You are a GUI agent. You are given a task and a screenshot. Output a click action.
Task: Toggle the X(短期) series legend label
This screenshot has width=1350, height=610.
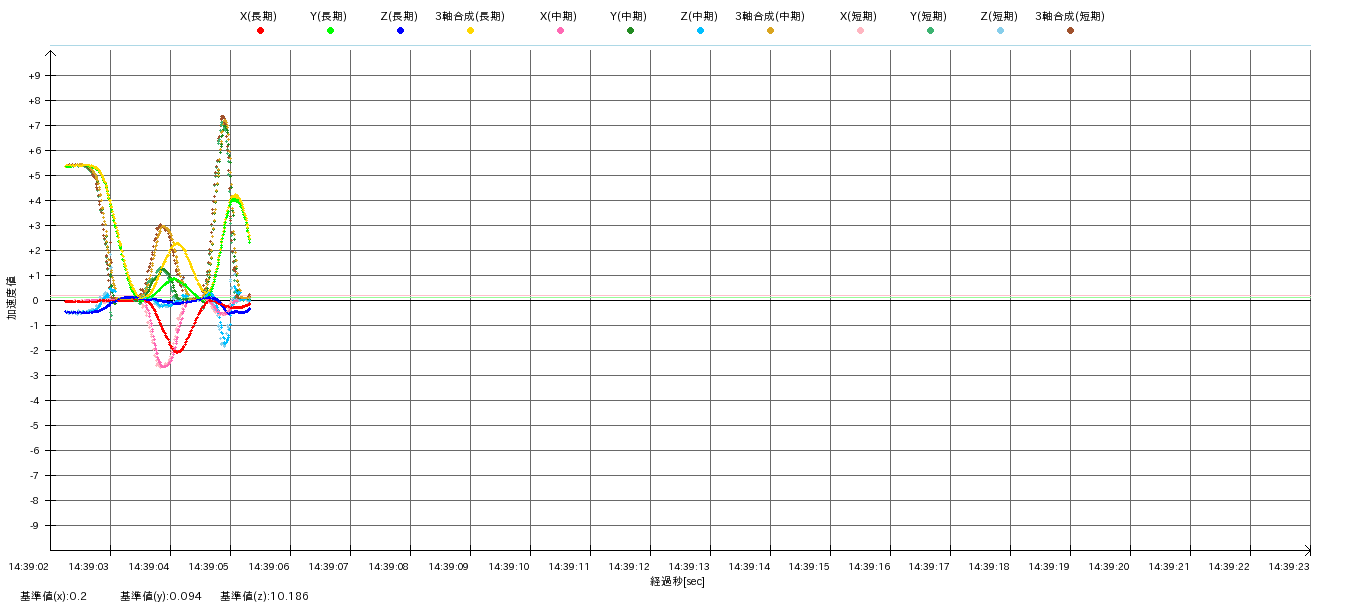coord(859,16)
